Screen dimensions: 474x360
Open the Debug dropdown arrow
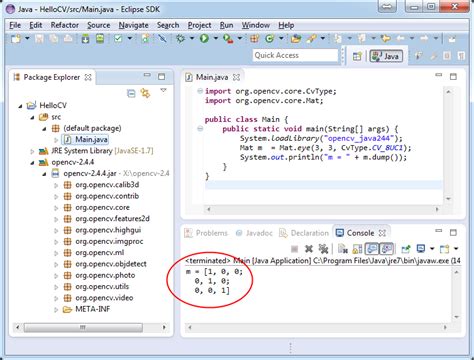click(192, 39)
